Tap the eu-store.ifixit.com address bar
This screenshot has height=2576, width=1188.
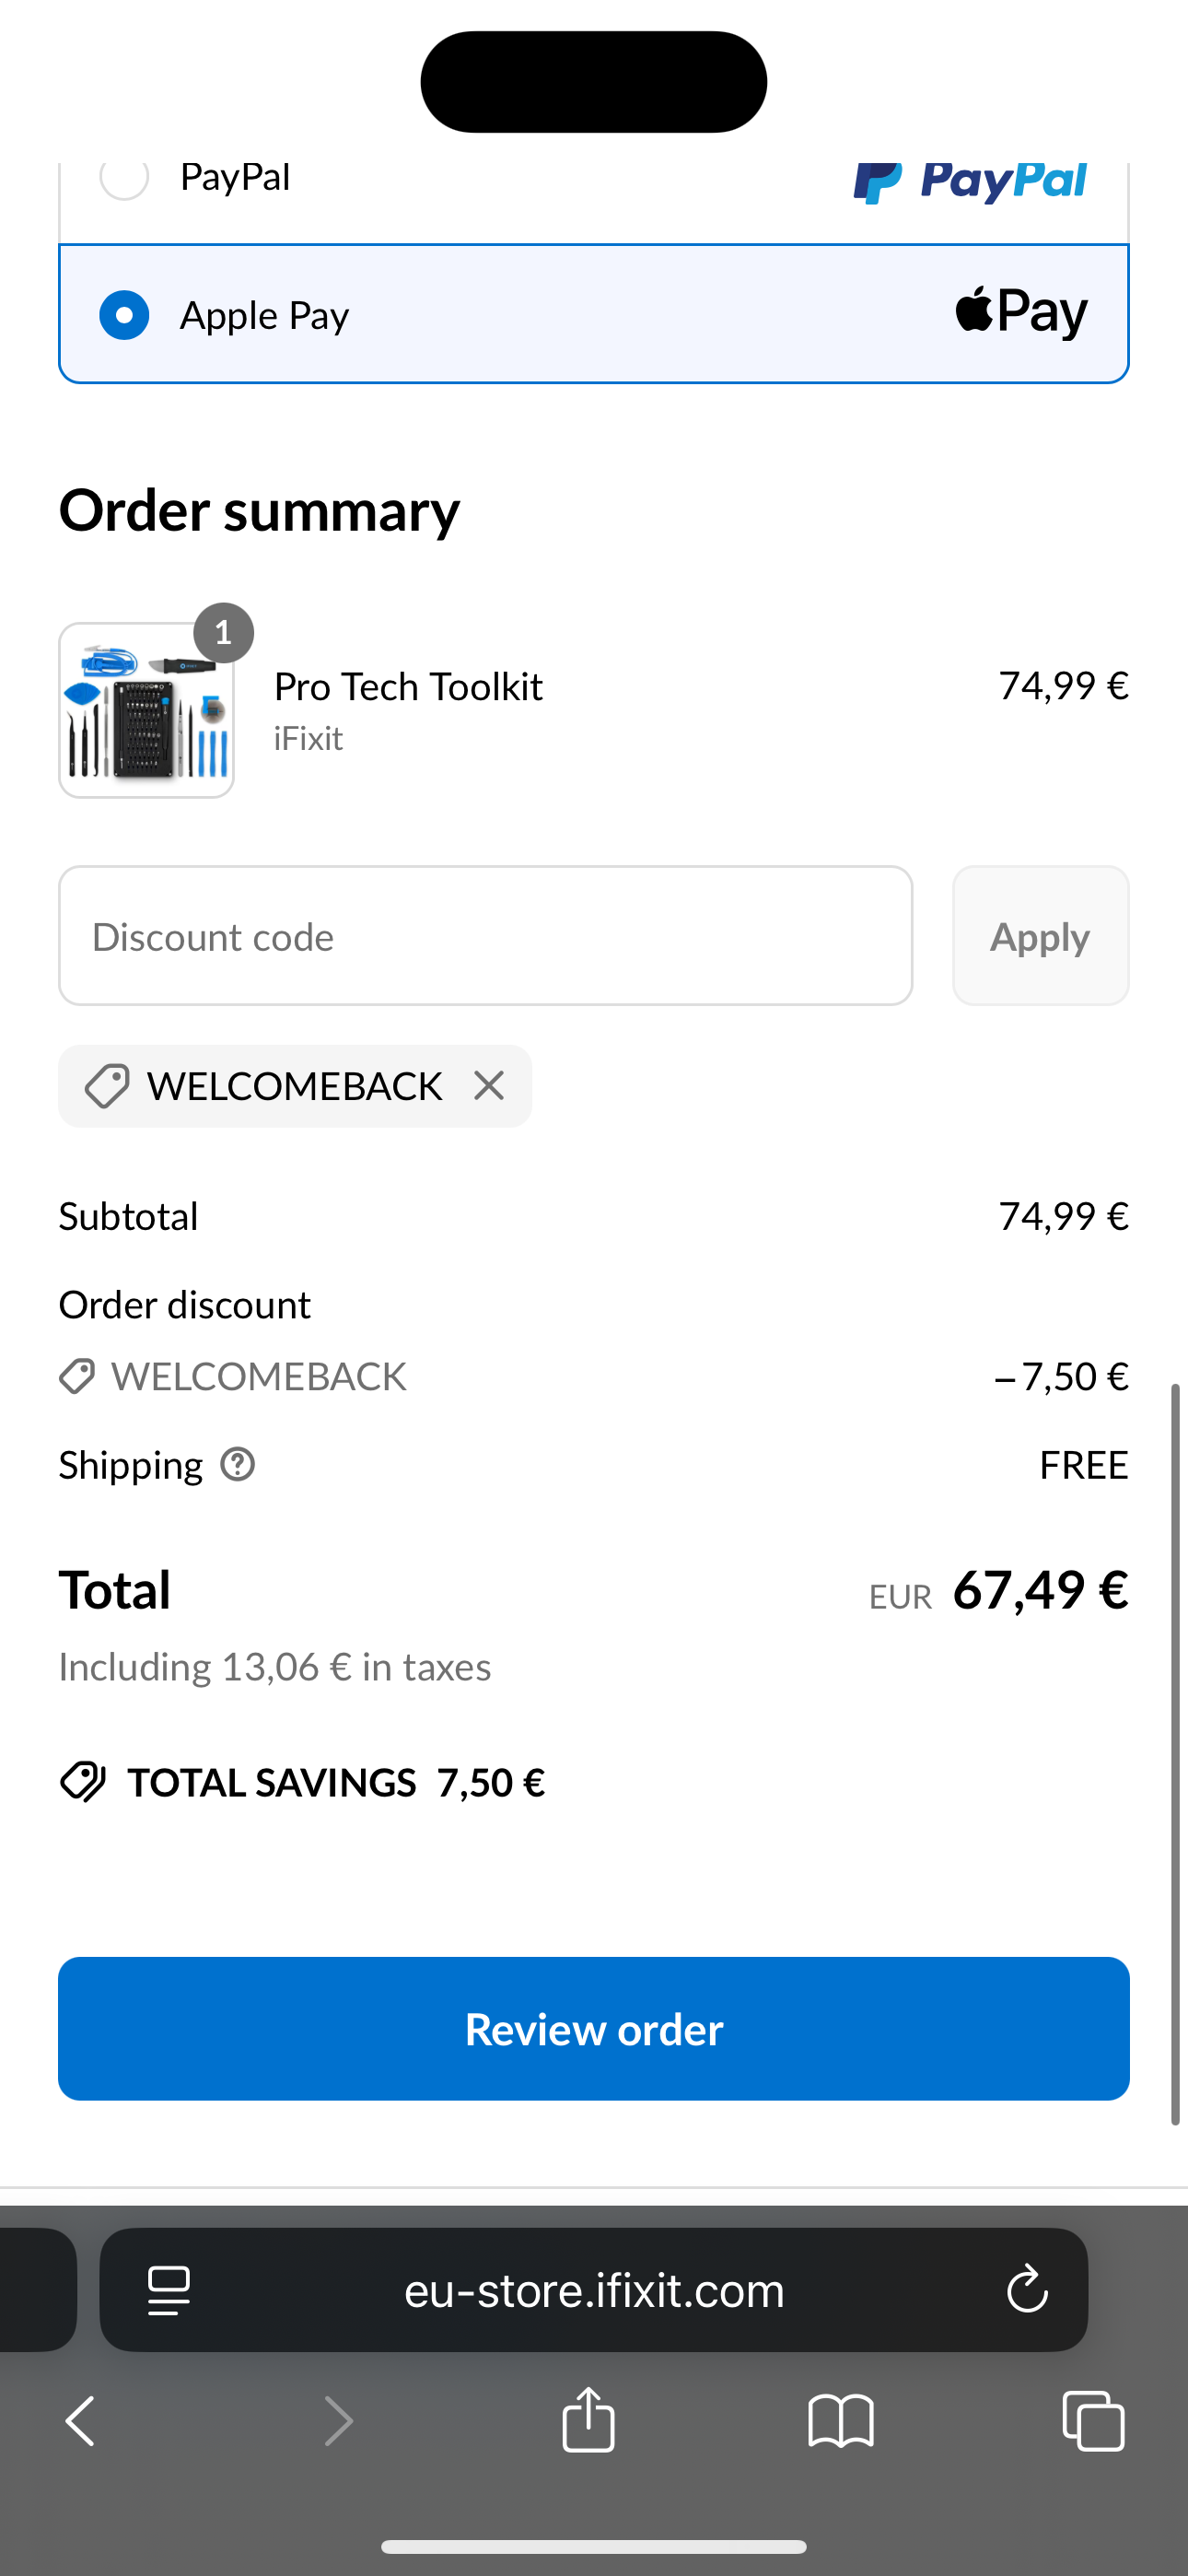coord(593,2290)
